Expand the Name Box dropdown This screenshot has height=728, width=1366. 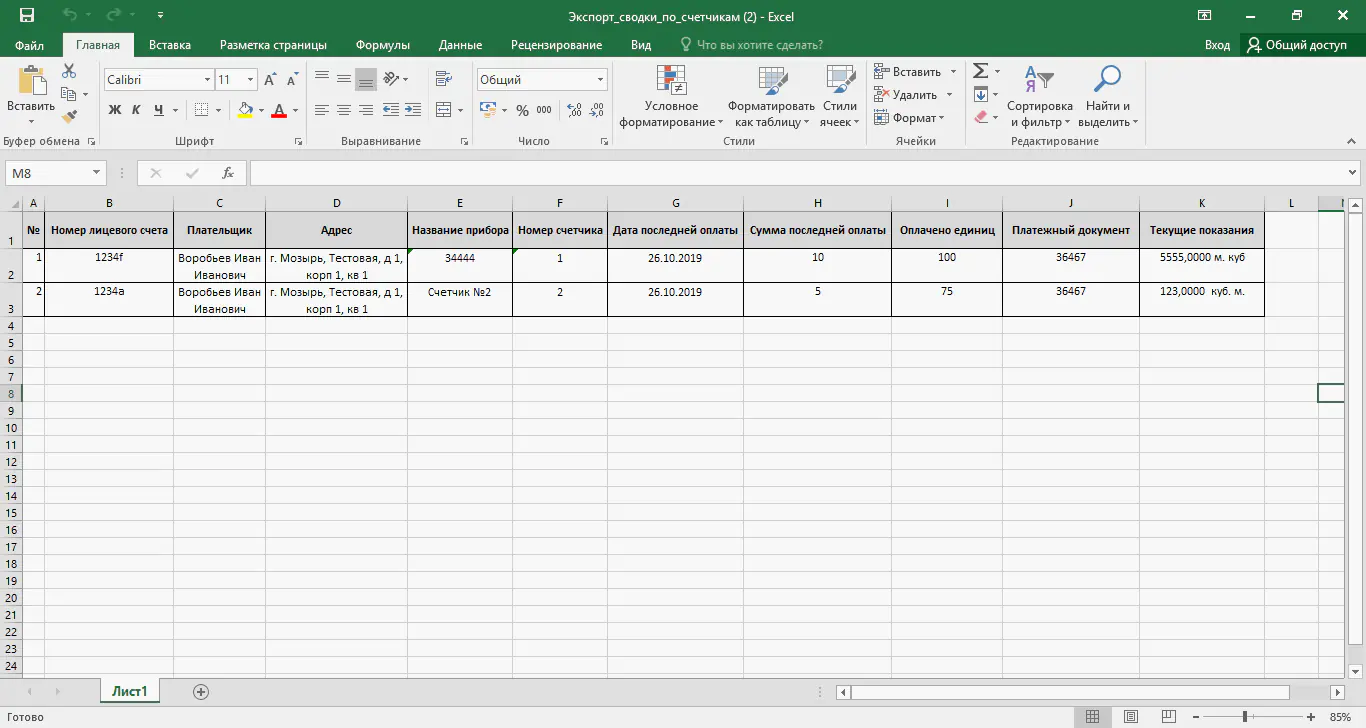[x=97, y=173]
